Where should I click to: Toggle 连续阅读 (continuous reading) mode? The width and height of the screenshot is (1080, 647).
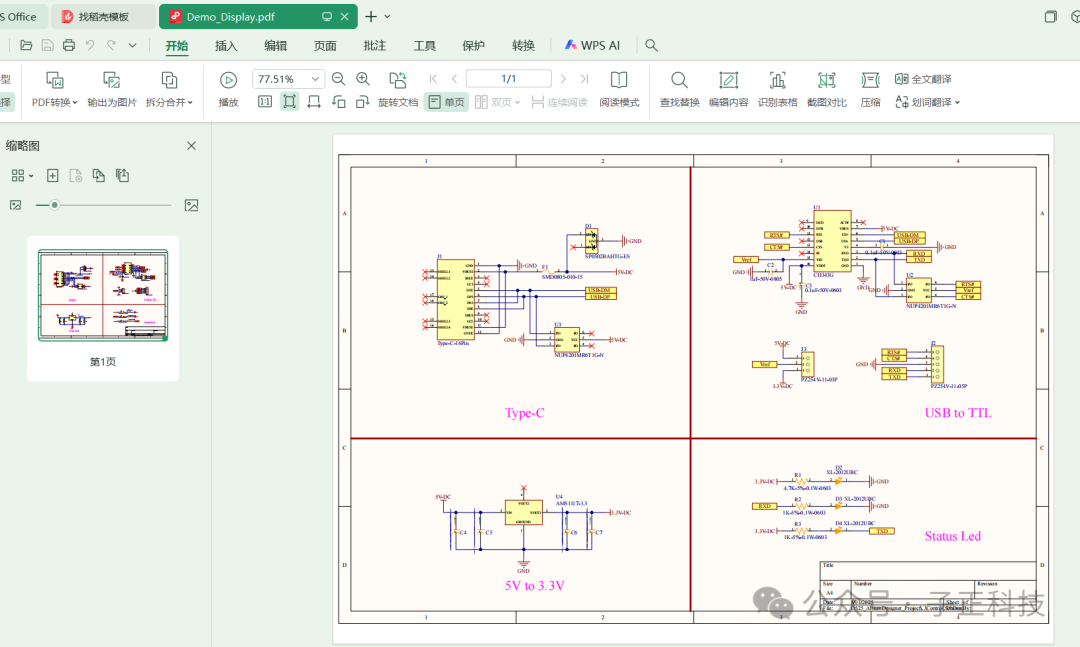point(559,102)
